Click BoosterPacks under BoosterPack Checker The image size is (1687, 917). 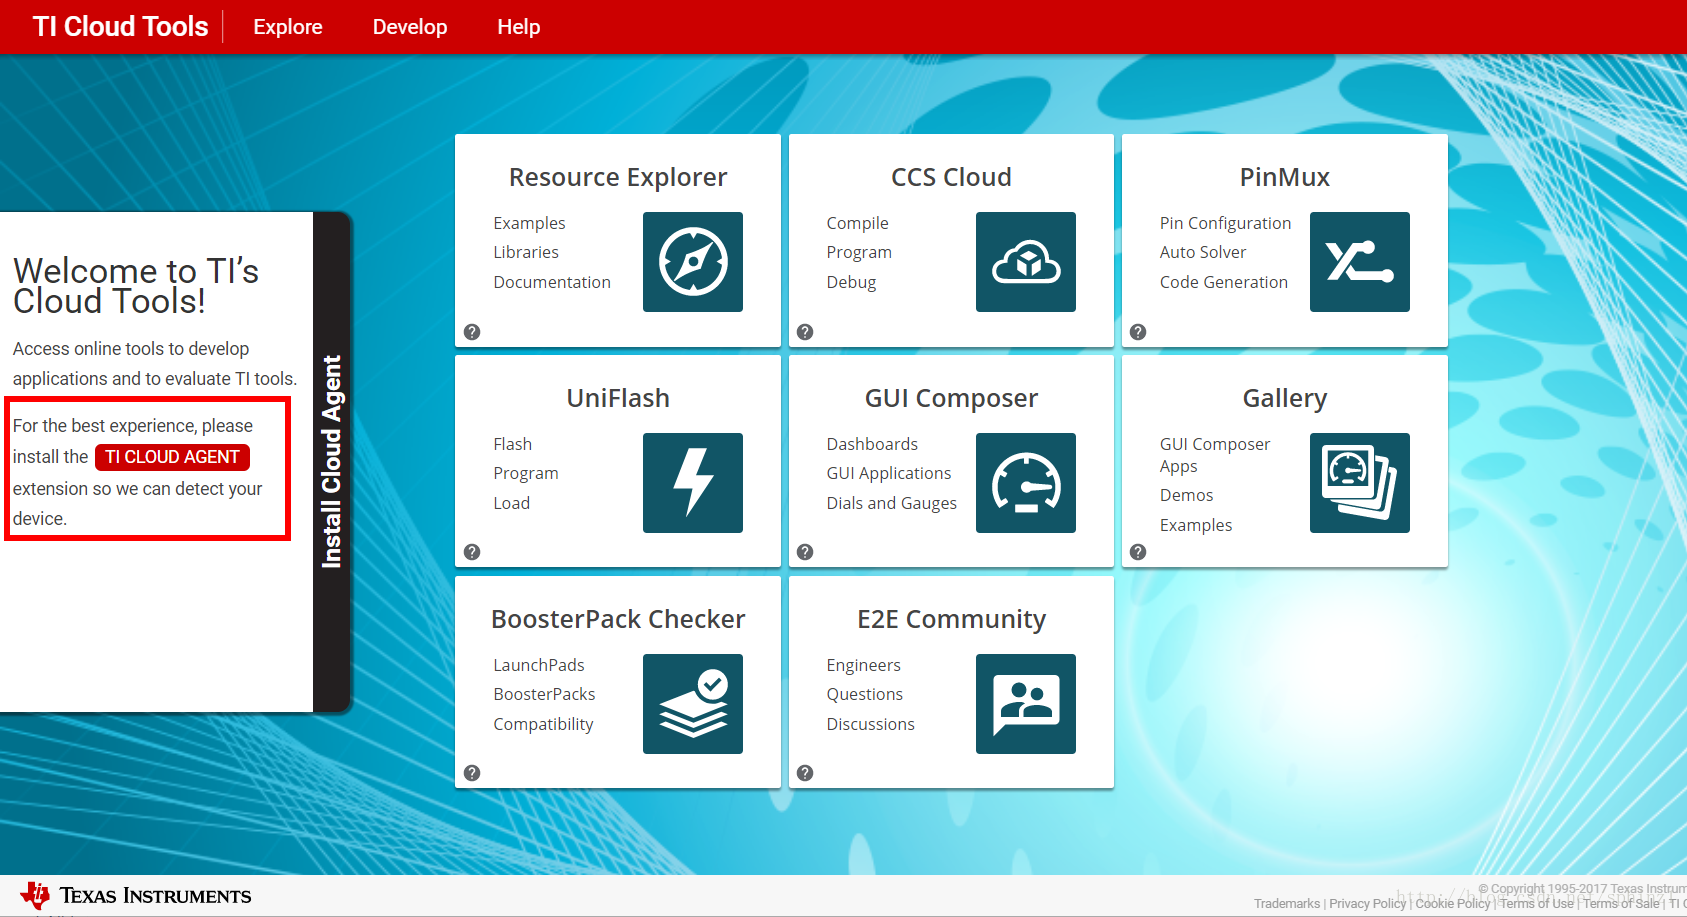[x=544, y=694]
